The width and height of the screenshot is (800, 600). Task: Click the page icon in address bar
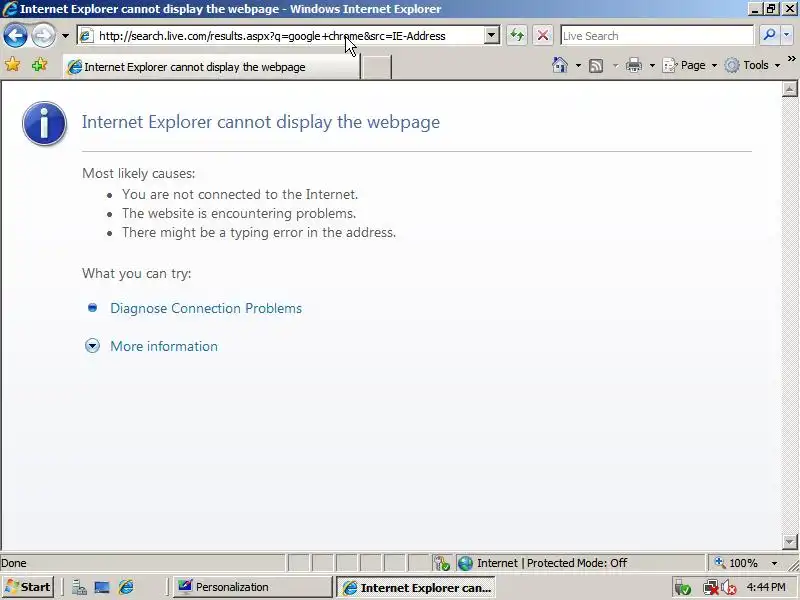tap(86, 36)
